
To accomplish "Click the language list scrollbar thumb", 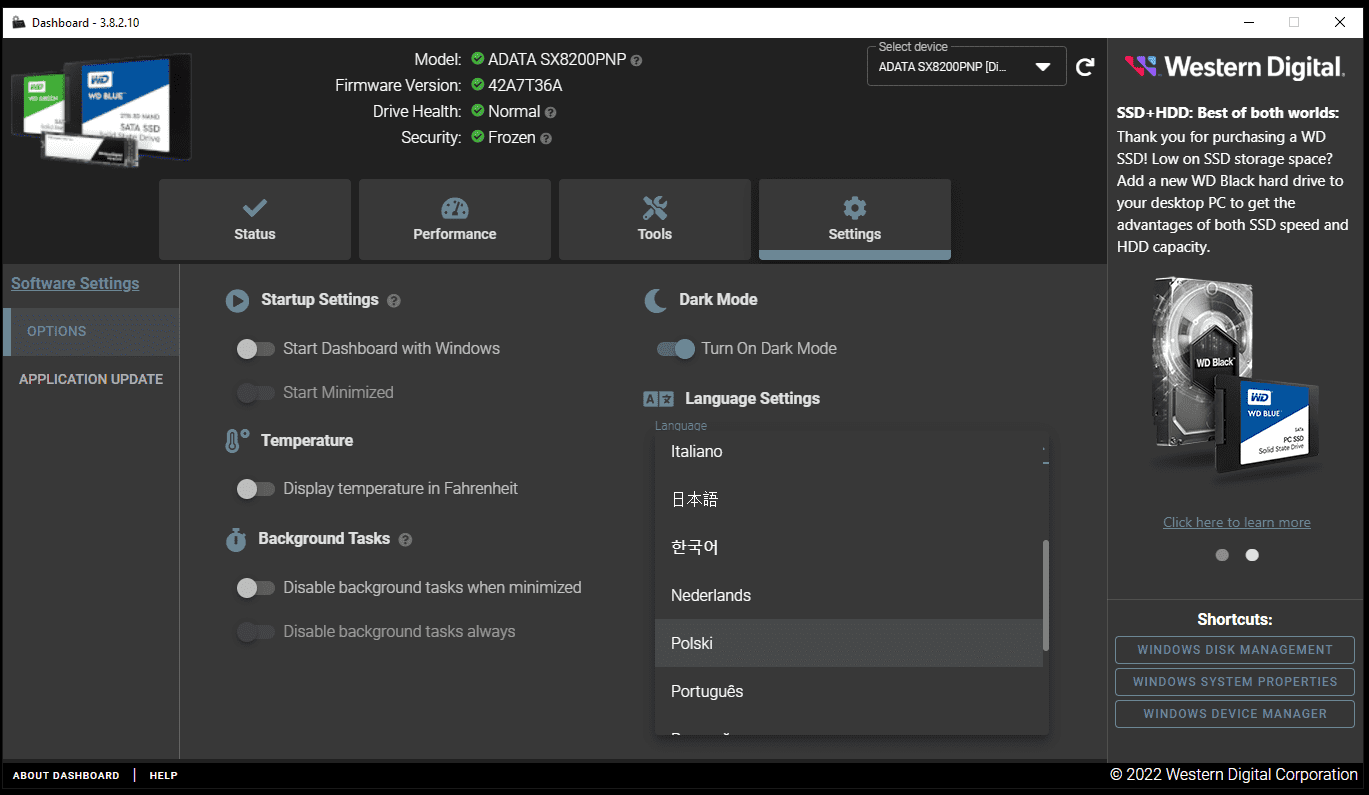I will coord(1046,595).
